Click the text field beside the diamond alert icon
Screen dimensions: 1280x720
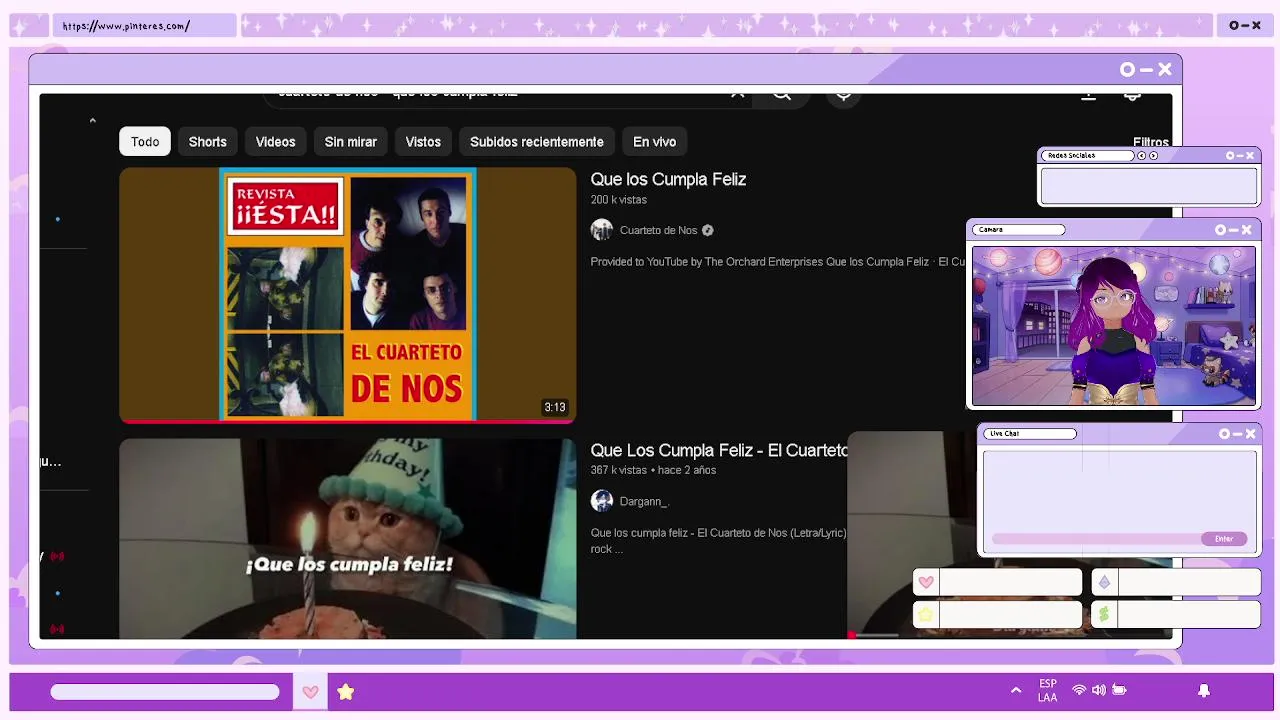(x=1189, y=582)
